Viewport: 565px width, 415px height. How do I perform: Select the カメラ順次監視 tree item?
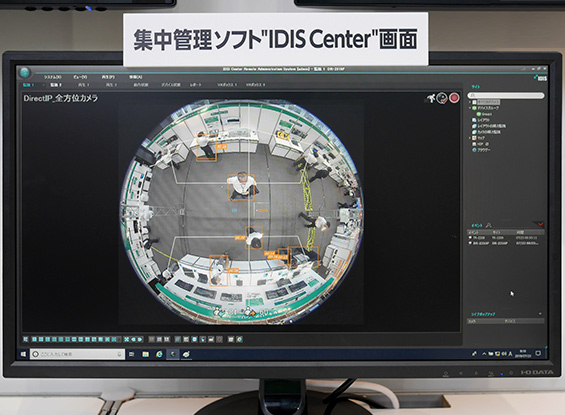[486, 132]
